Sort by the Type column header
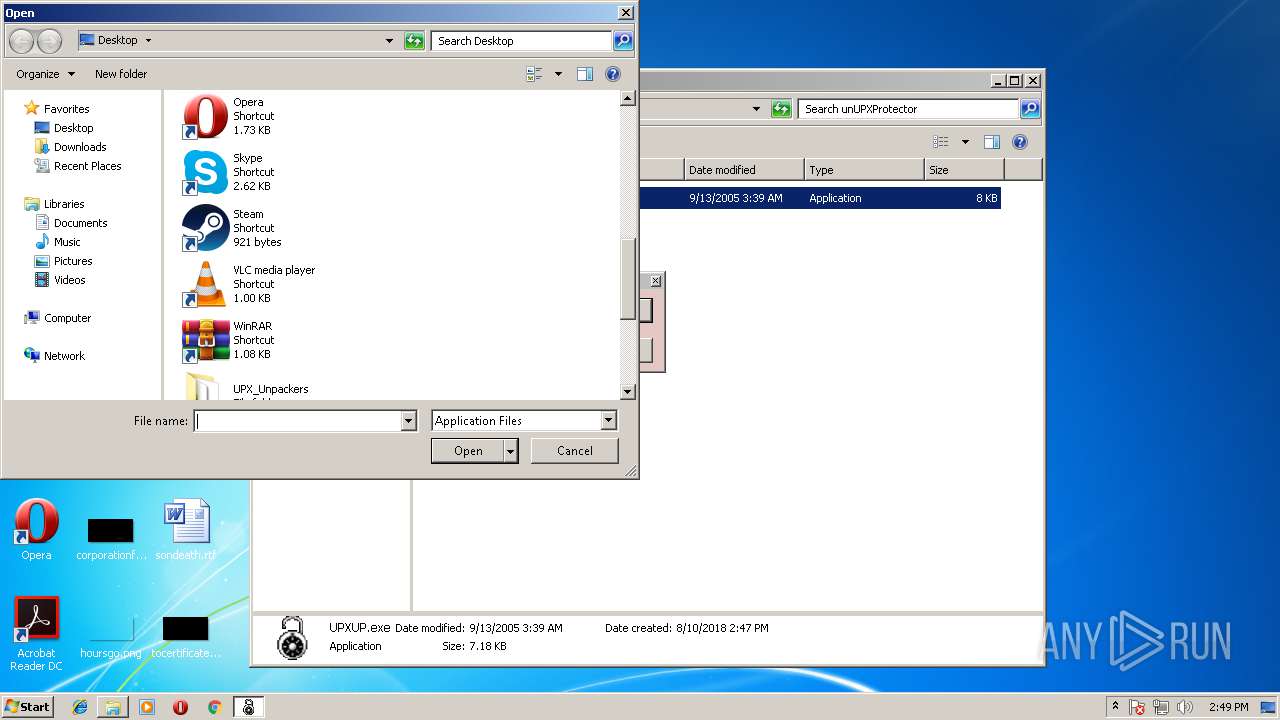This screenshot has width=1280, height=720. point(864,170)
